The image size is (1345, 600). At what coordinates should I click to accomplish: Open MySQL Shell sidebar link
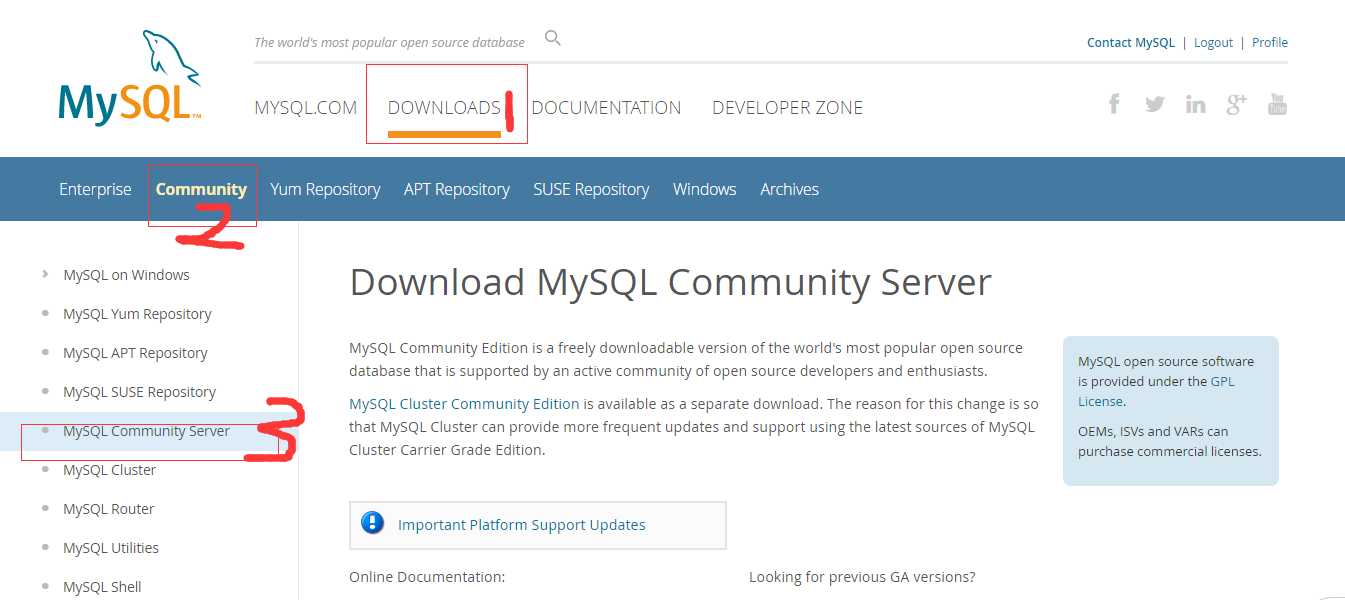pyautogui.click(x=102, y=587)
